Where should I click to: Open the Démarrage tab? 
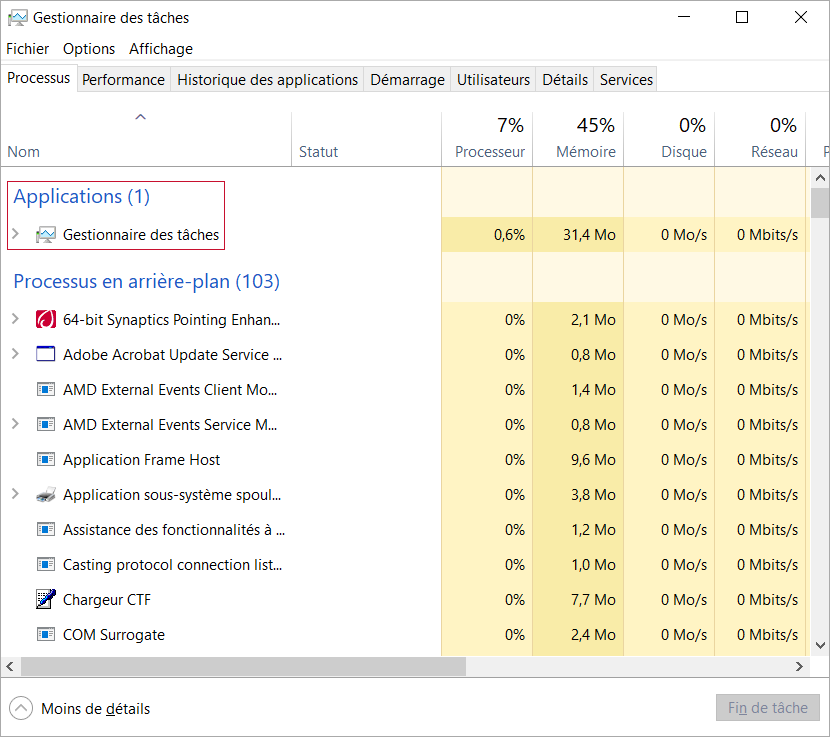(x=407, y=80)
